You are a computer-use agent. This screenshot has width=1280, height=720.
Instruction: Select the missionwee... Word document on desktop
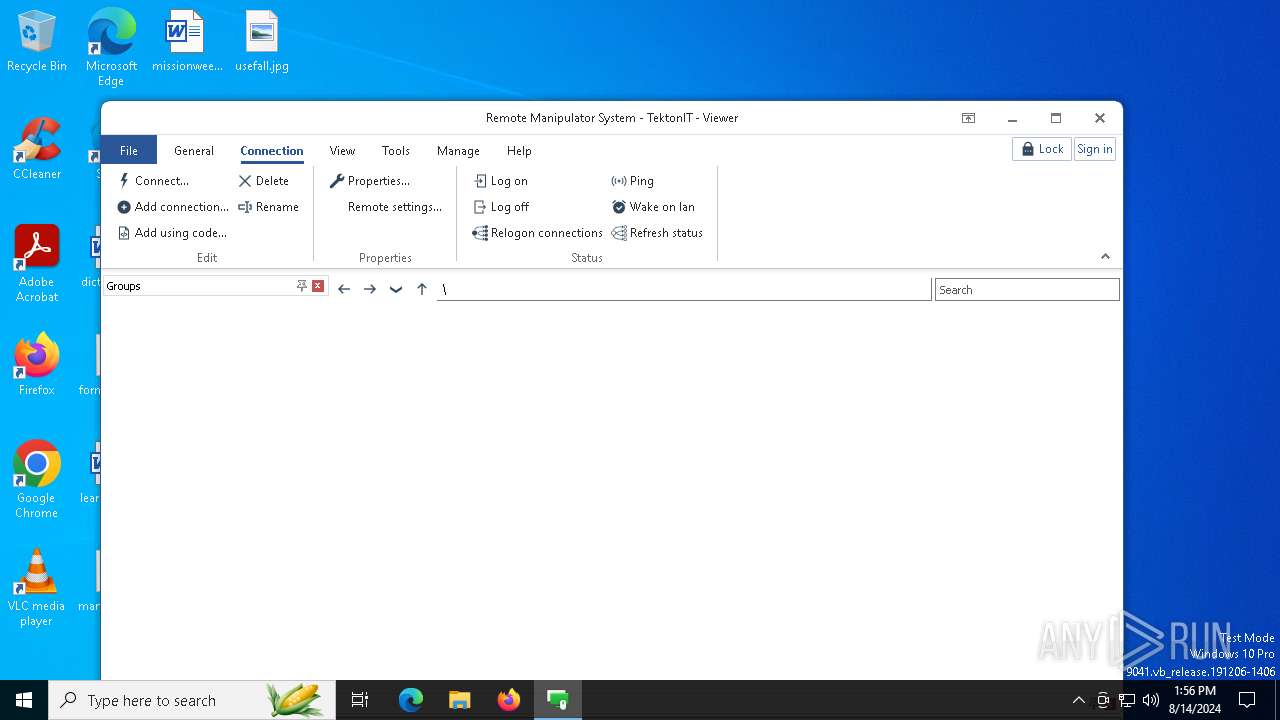coord(187,42)
